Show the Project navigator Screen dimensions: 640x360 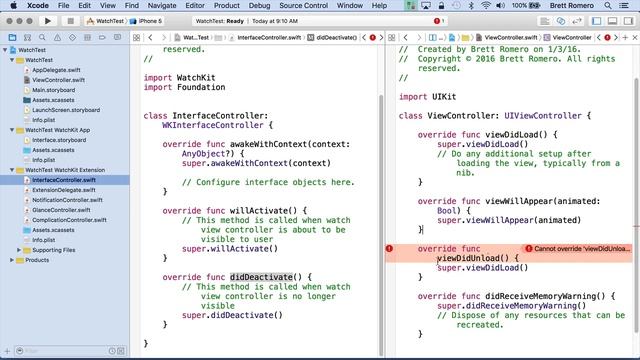[x=12, y=38]
